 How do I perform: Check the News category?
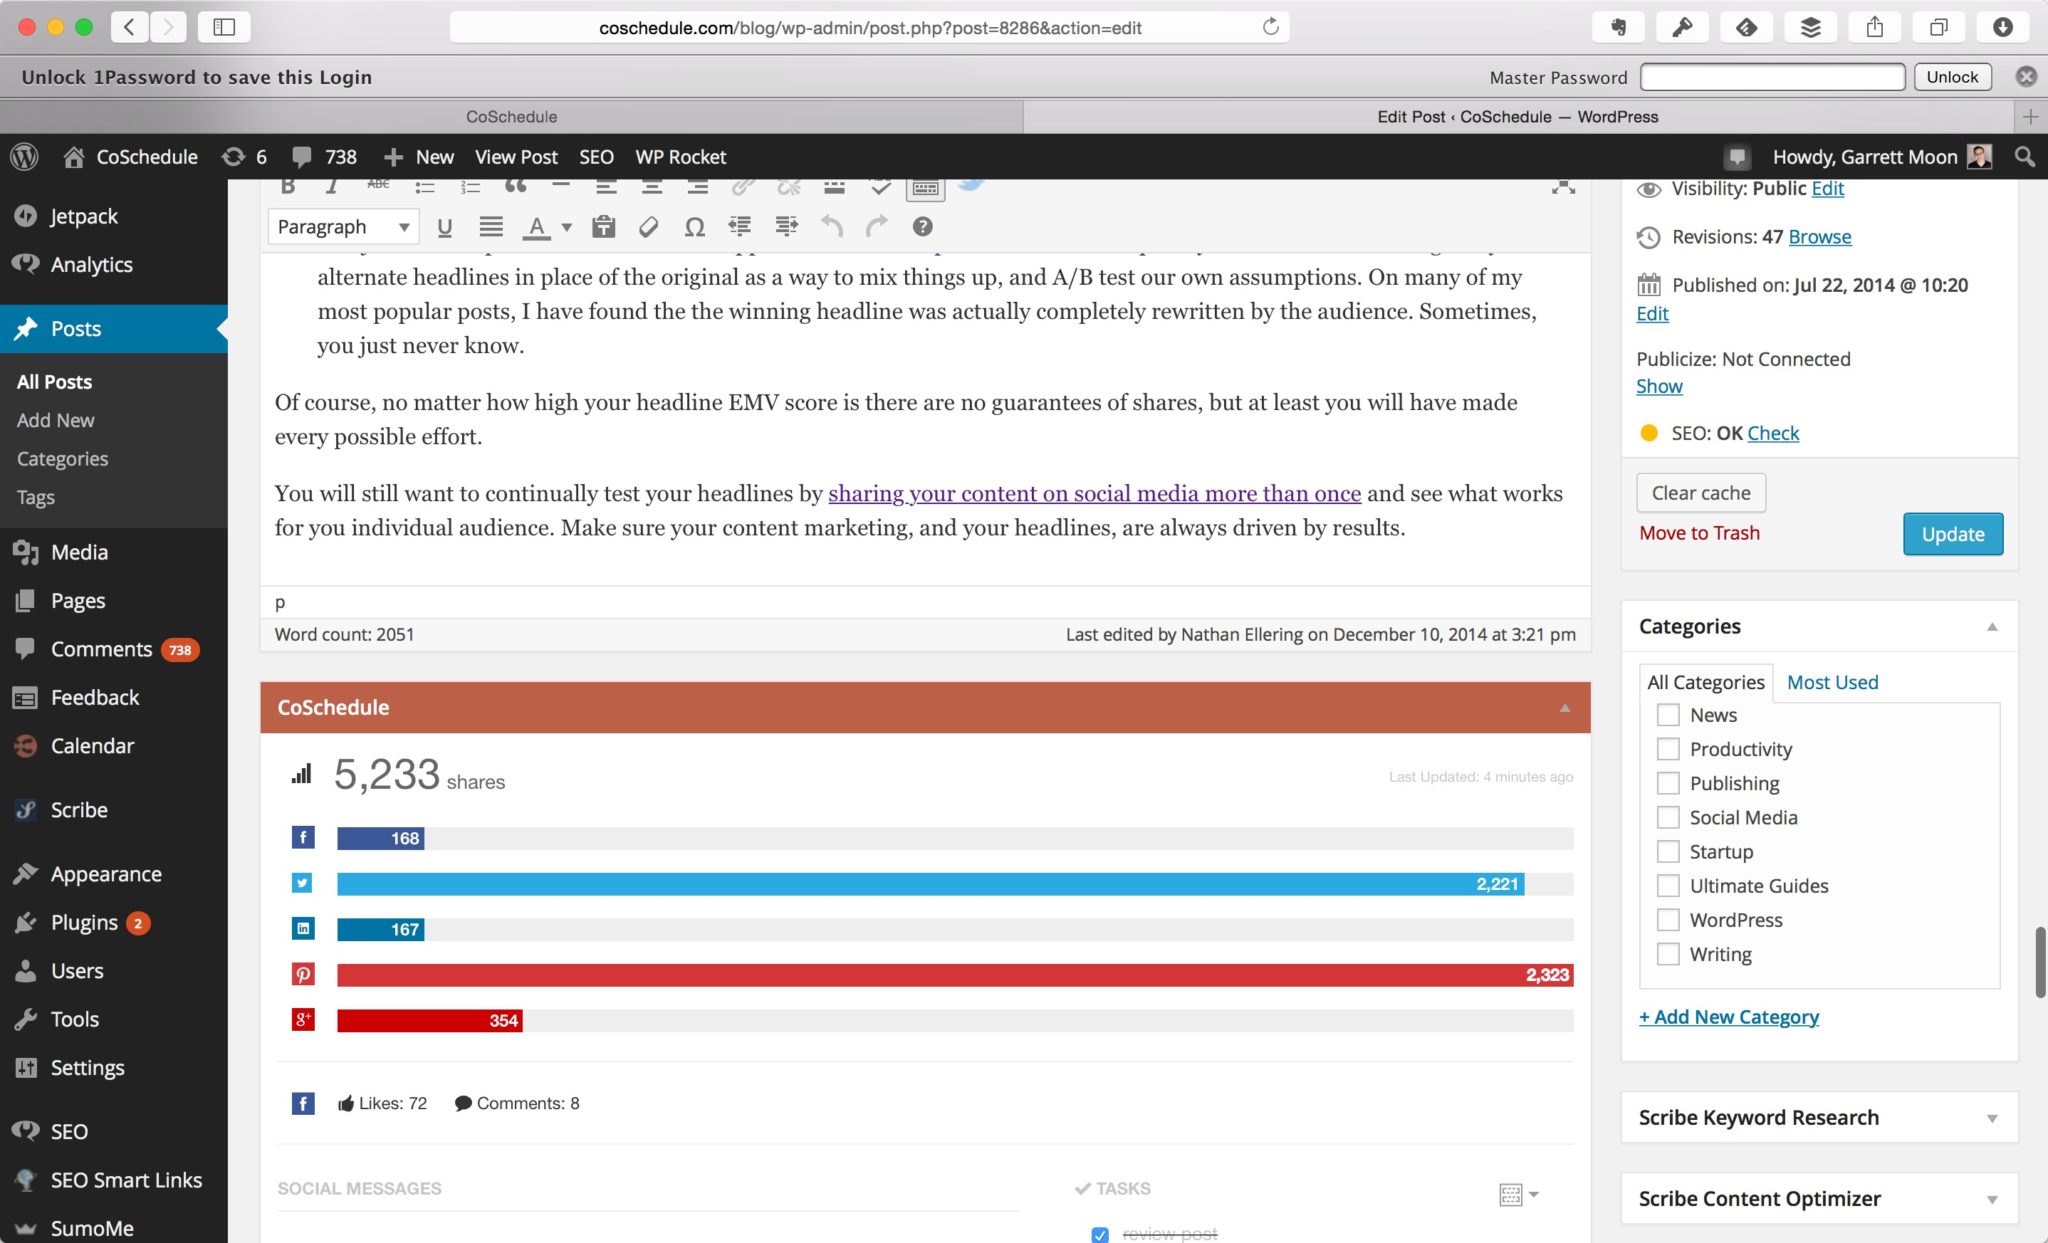pos(1668,715)
